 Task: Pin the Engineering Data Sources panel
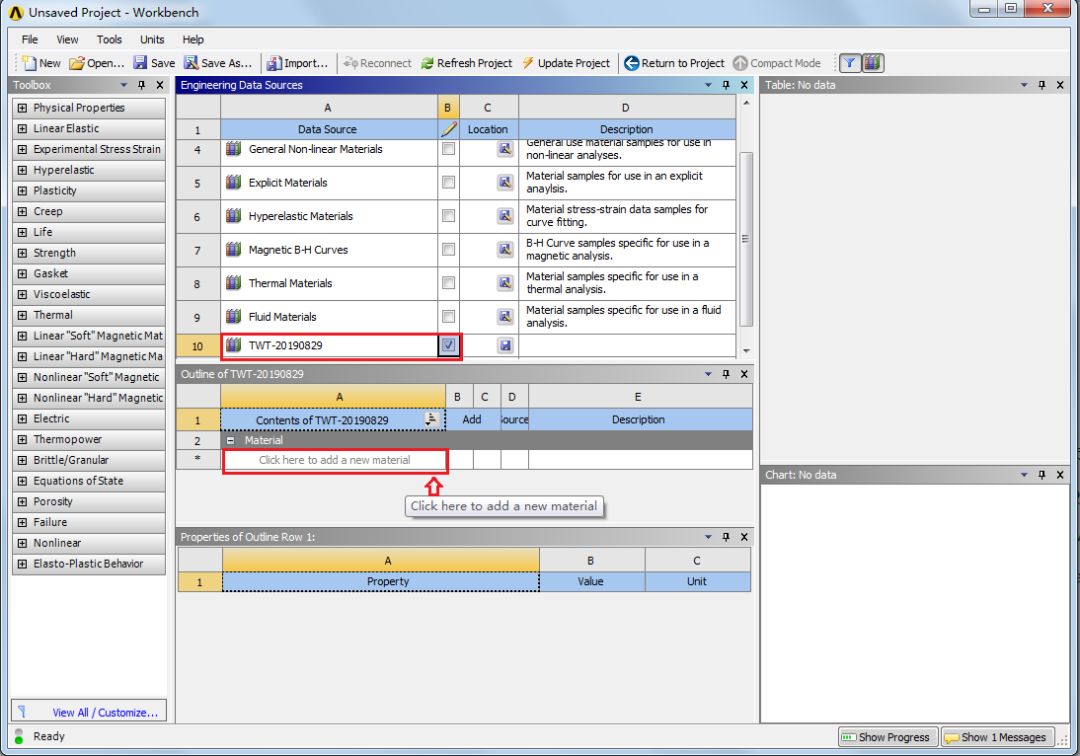[726, 85]
